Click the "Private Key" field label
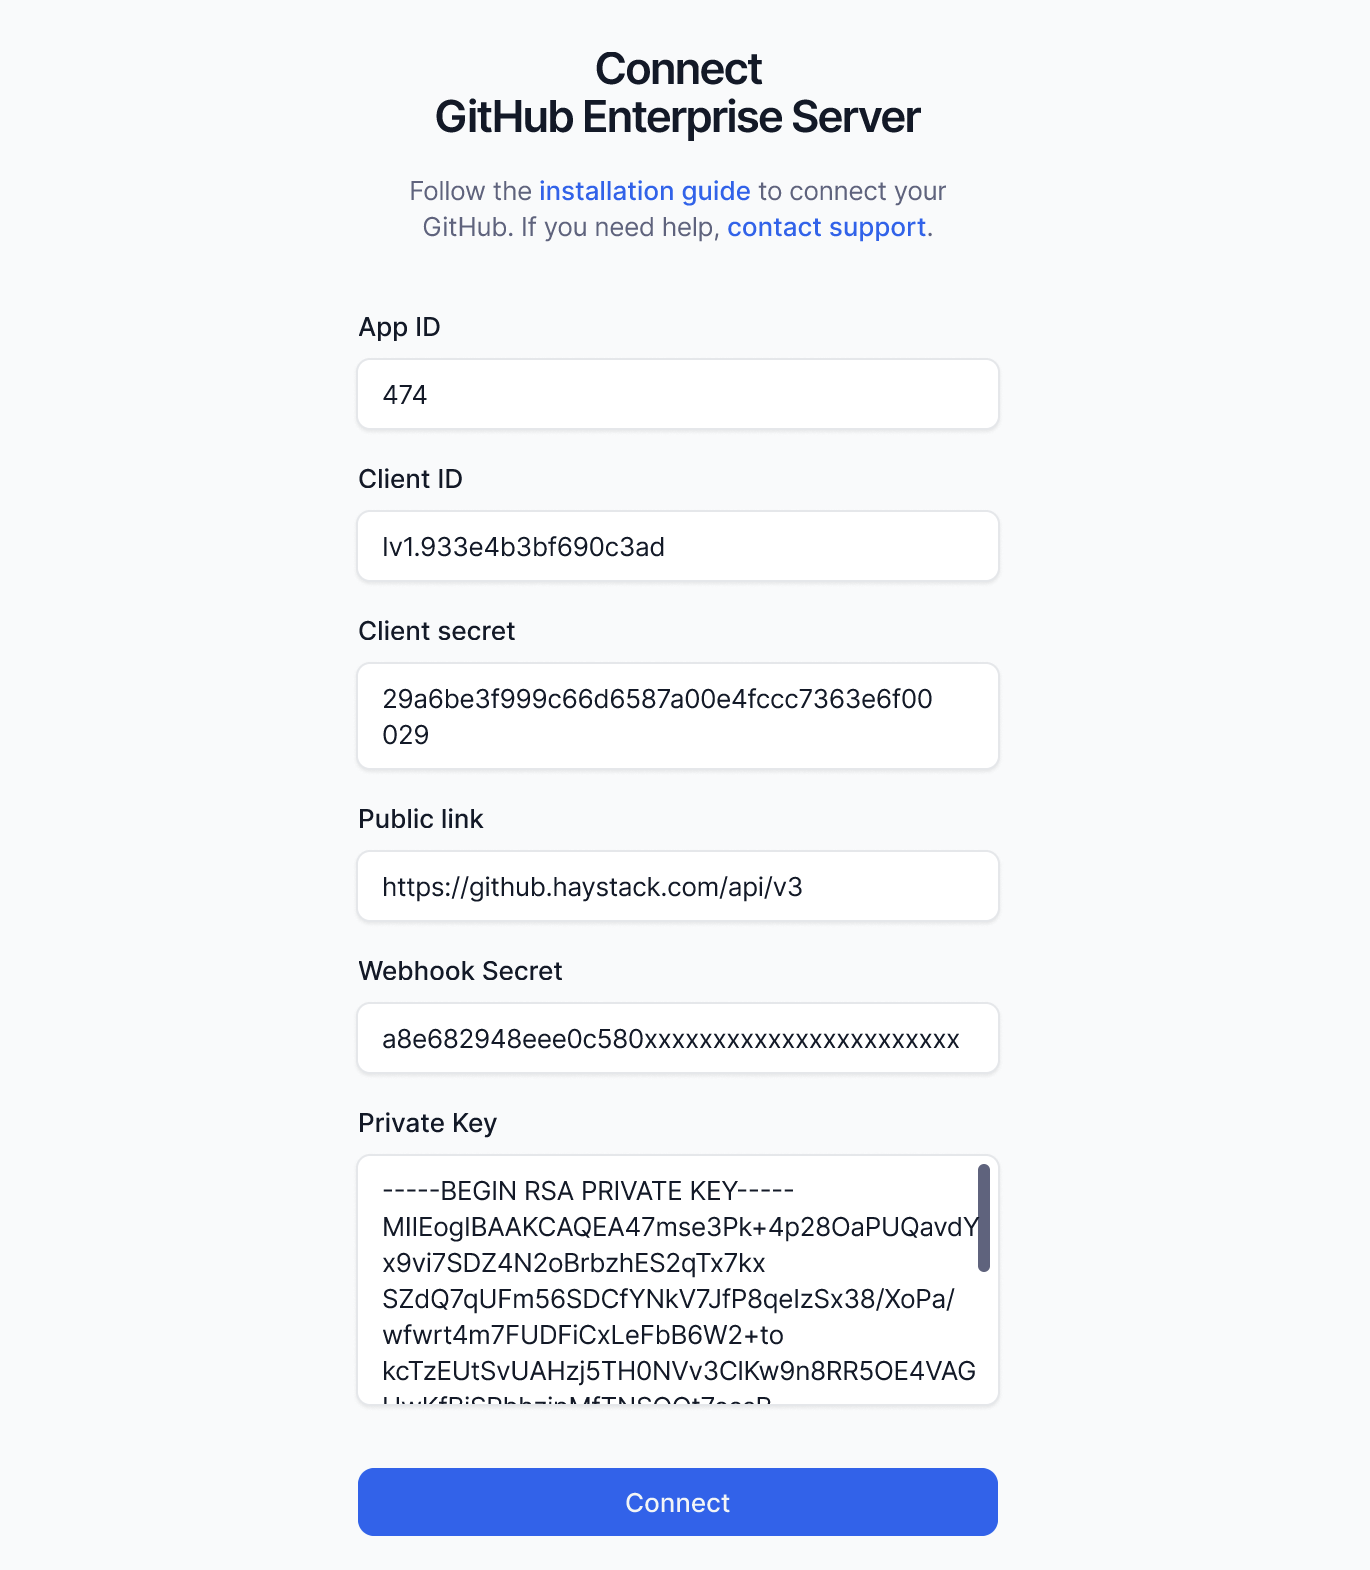The height and width of the screenshot is (1570, 1370). [427, 1123]
